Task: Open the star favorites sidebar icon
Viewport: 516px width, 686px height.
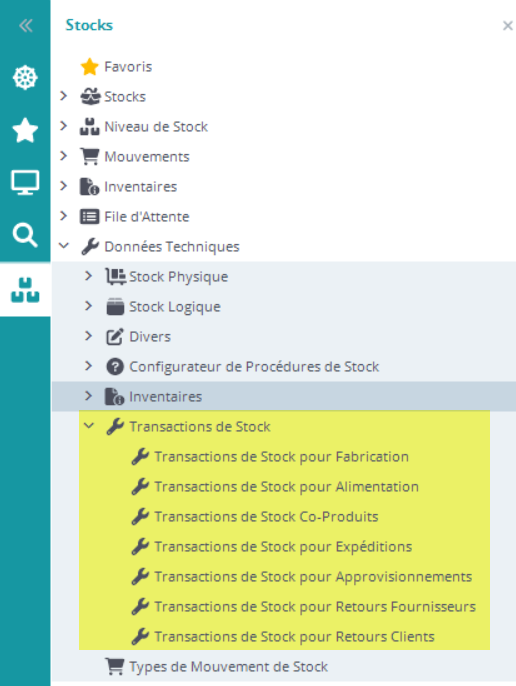Action: point(25,130)
